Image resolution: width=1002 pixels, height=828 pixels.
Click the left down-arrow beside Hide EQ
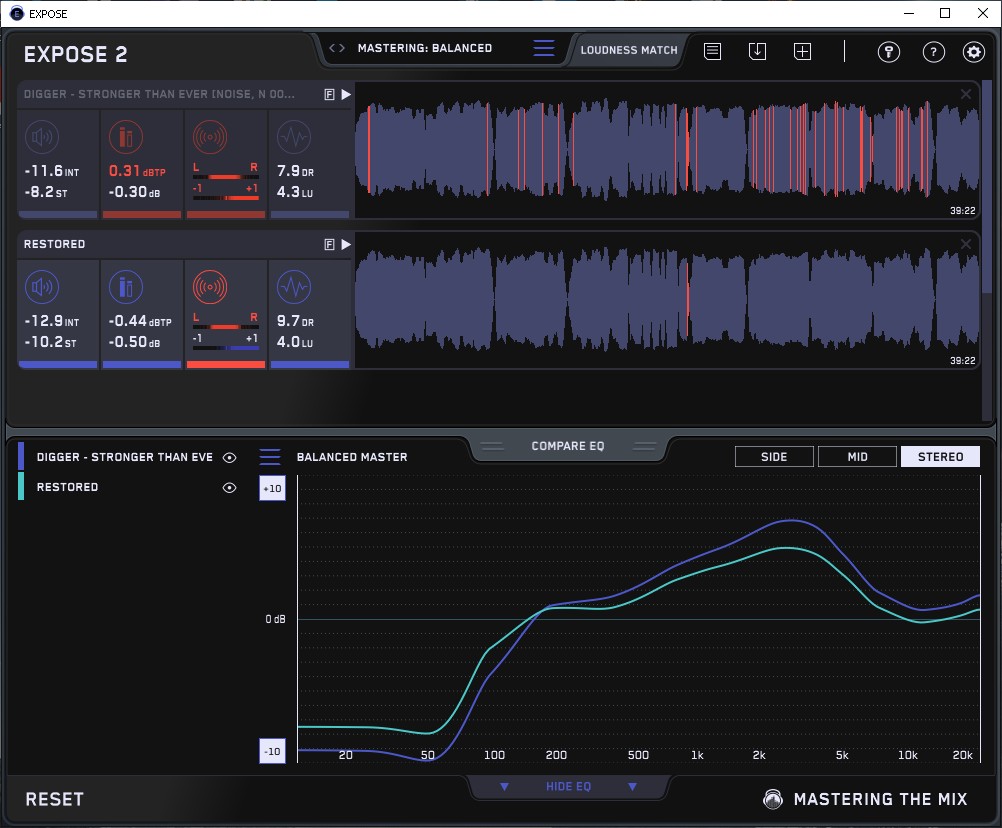[504, 786]
